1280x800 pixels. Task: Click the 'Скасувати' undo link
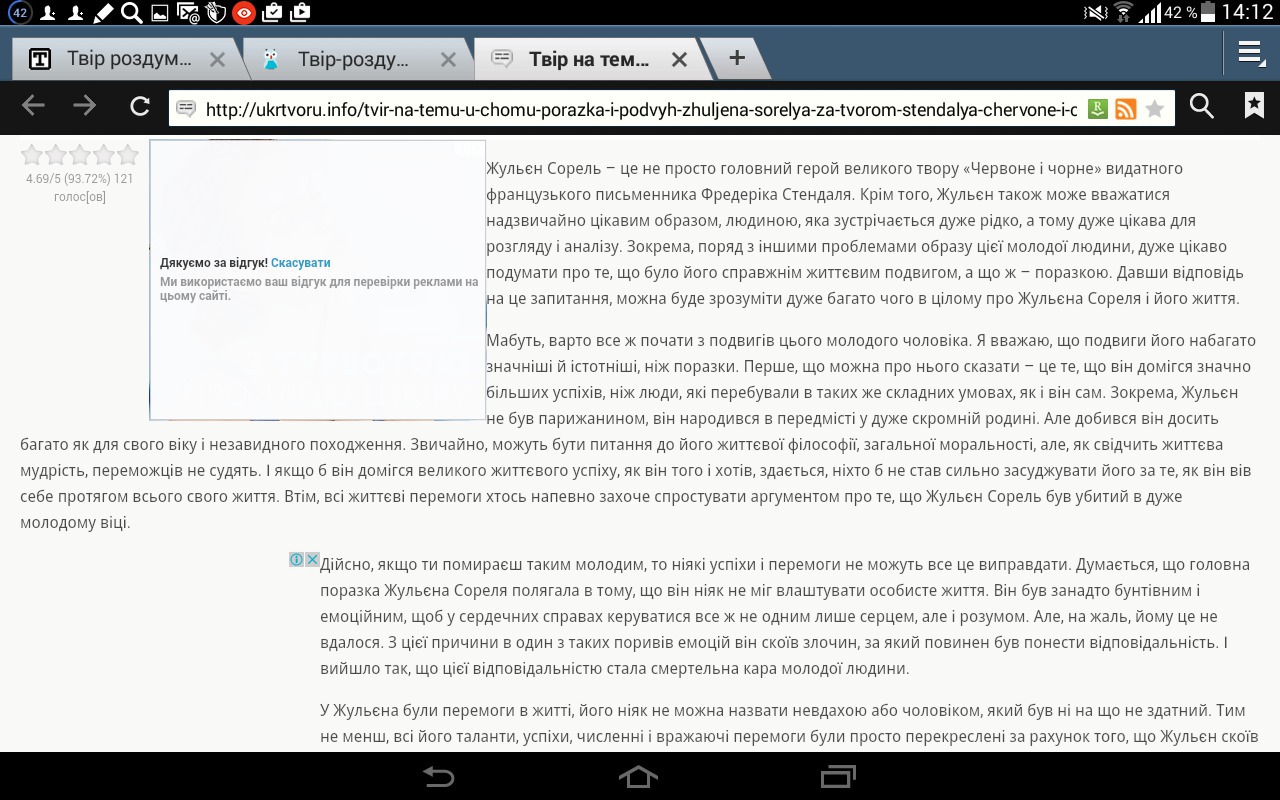(x=300, y=263)
